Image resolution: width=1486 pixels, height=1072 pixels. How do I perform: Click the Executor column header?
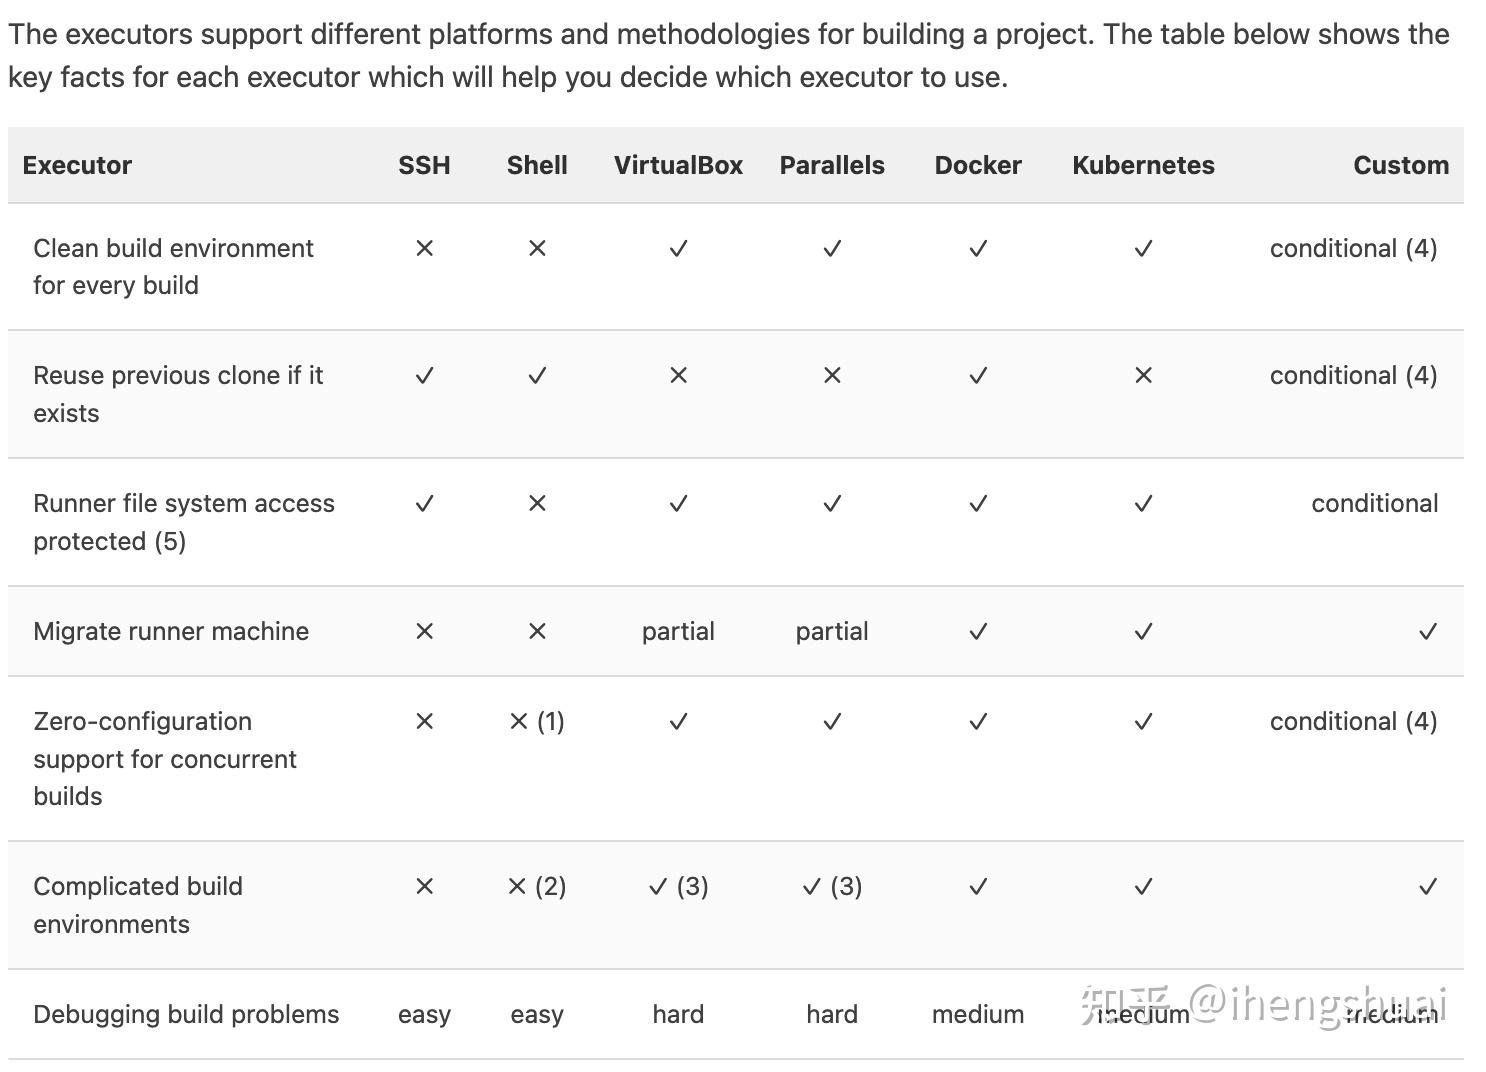77,165
